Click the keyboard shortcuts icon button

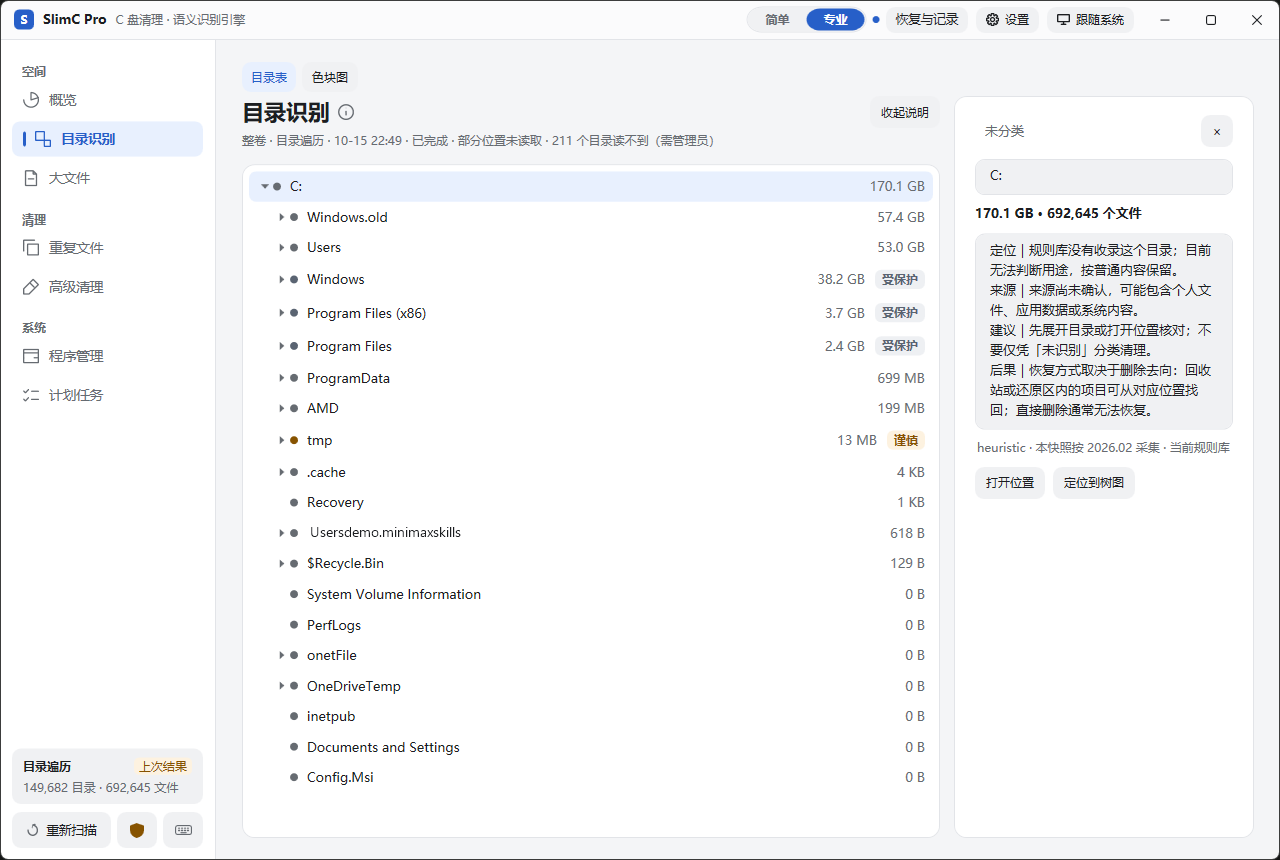tap(183, 830)
